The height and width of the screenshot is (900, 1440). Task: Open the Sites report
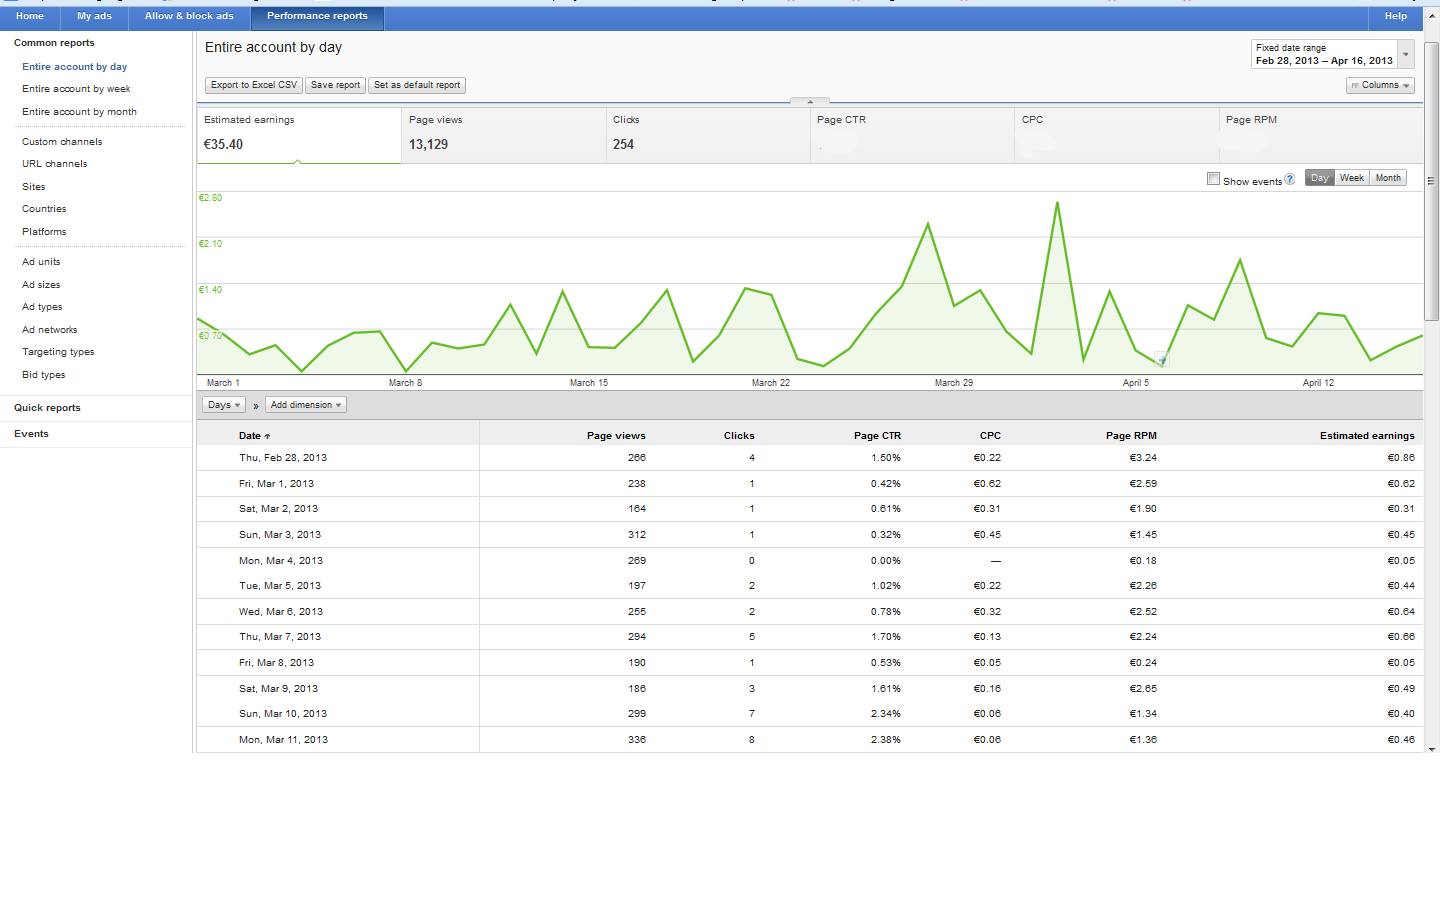(34, 187)
